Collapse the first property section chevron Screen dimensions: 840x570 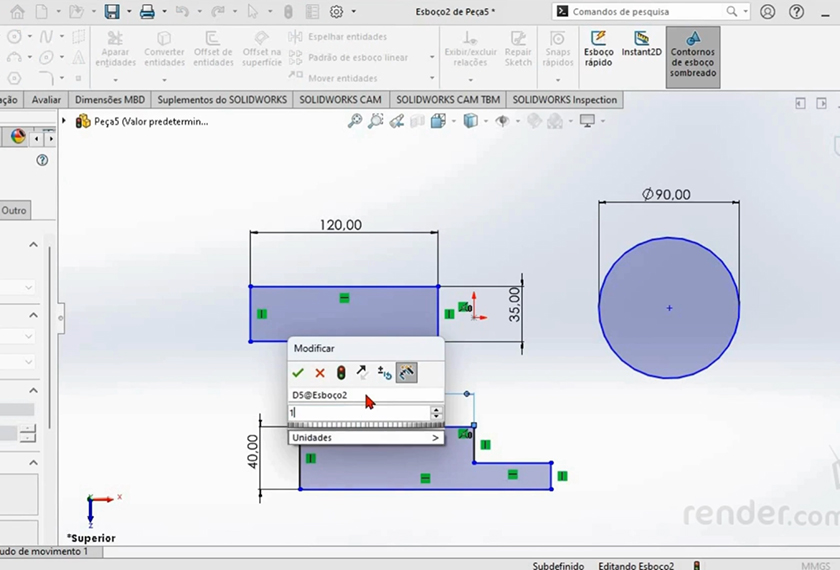pos(33,245)
